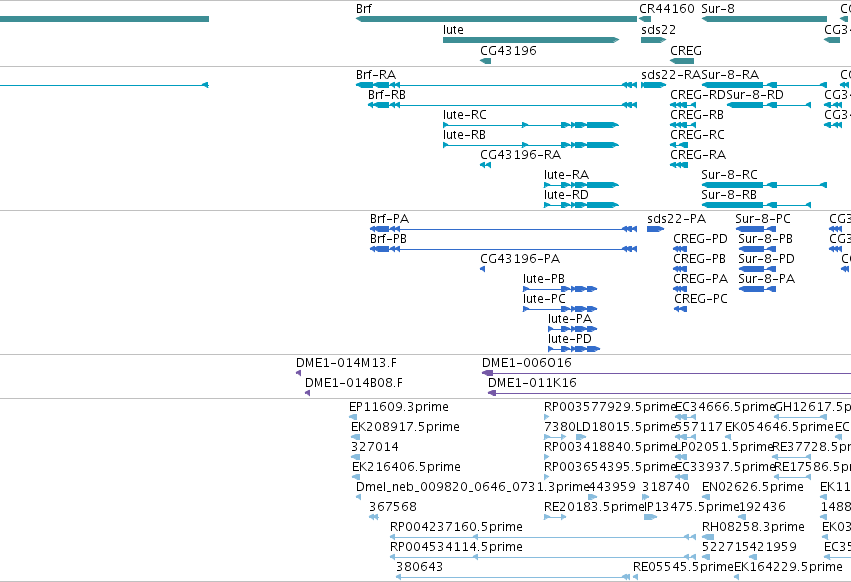
Task: Click the RP004534114.5prime feature label
Action: click(x=456, y=547)
